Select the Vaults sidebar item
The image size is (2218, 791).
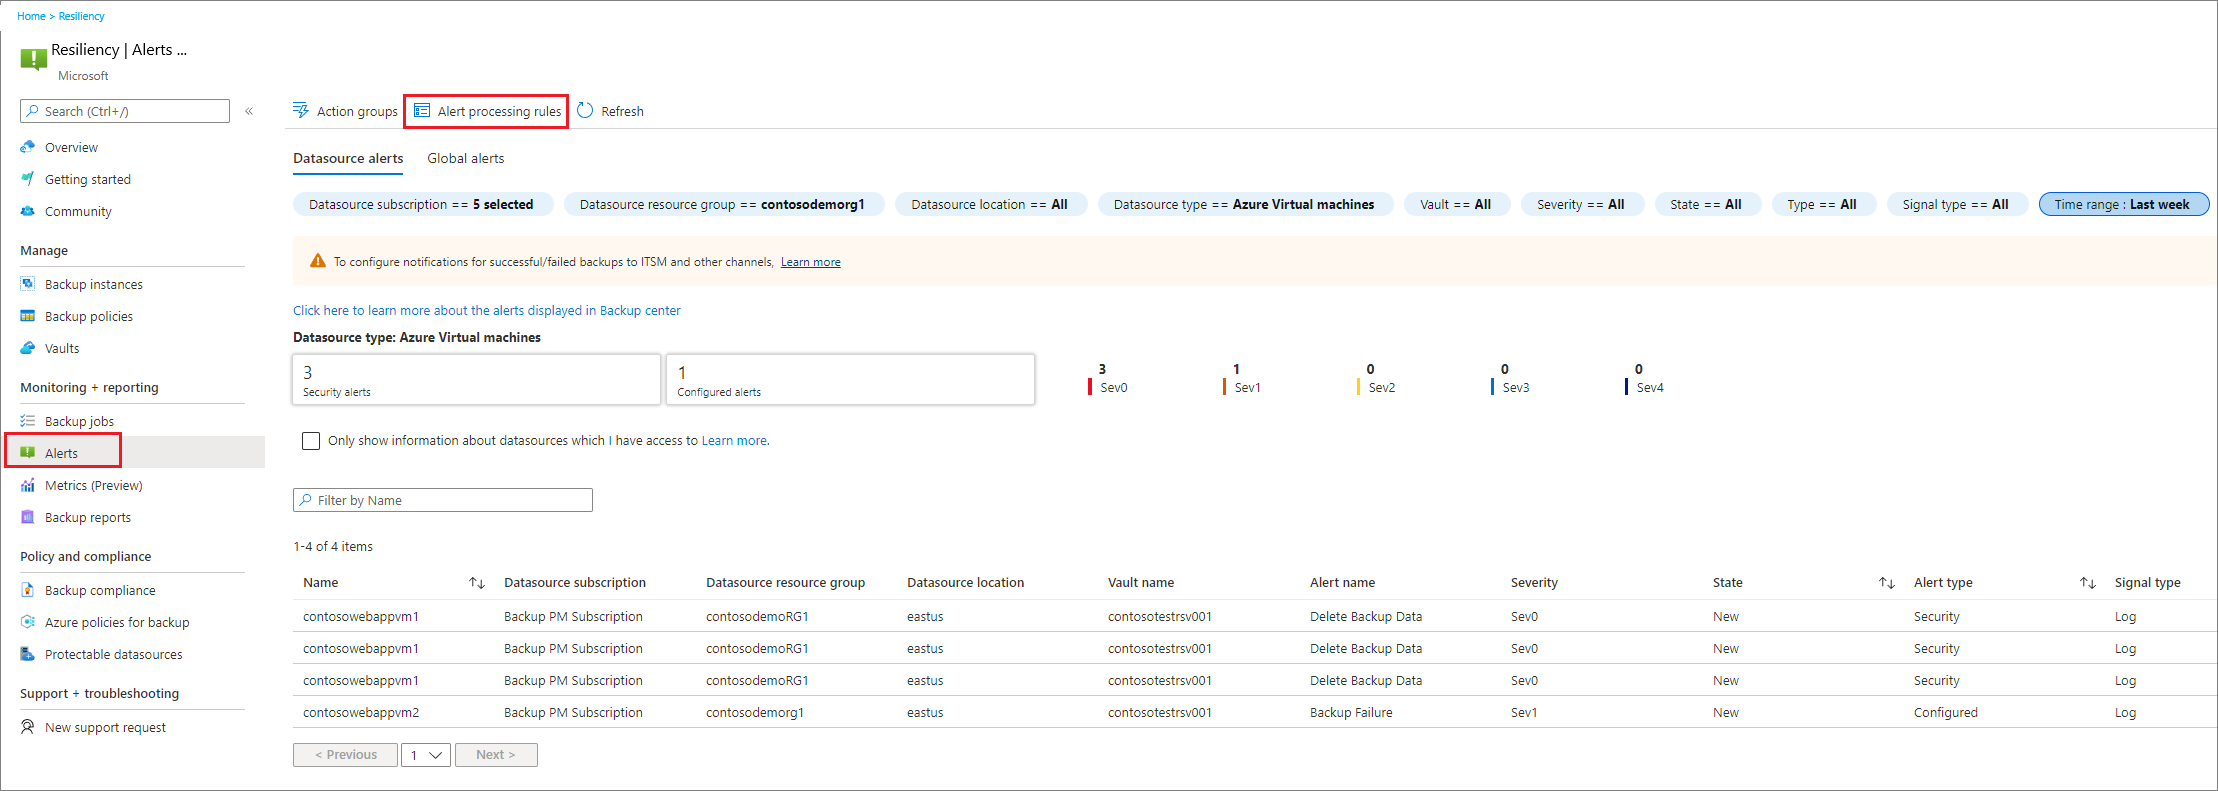tap(61, 348)
